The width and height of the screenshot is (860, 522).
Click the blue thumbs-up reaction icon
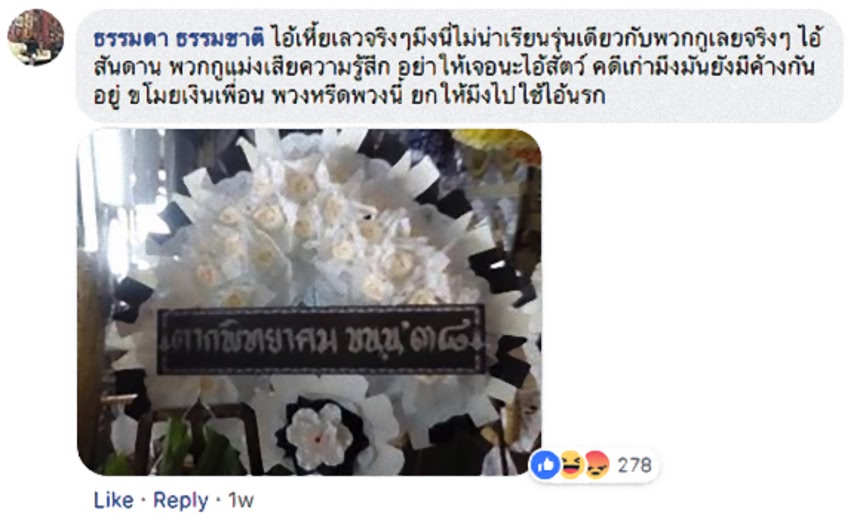point(545,465)
